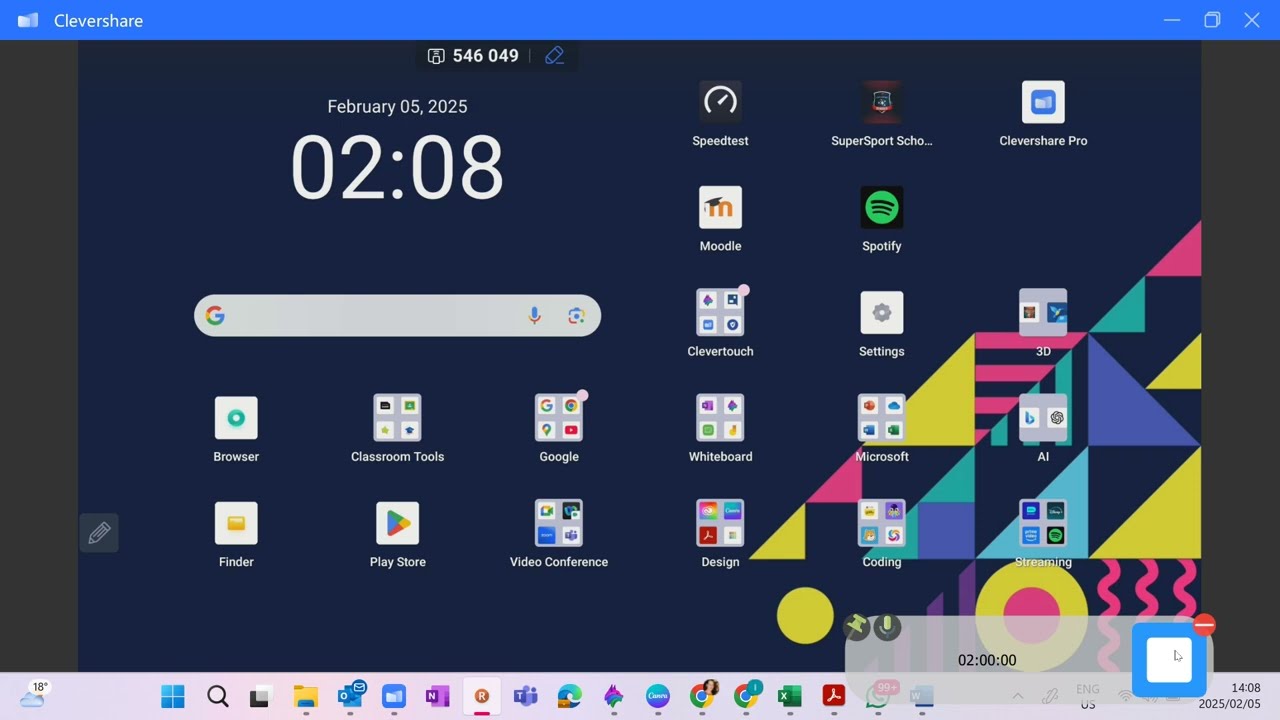Toggle the microphone on the timer overlay

point(886,627)
